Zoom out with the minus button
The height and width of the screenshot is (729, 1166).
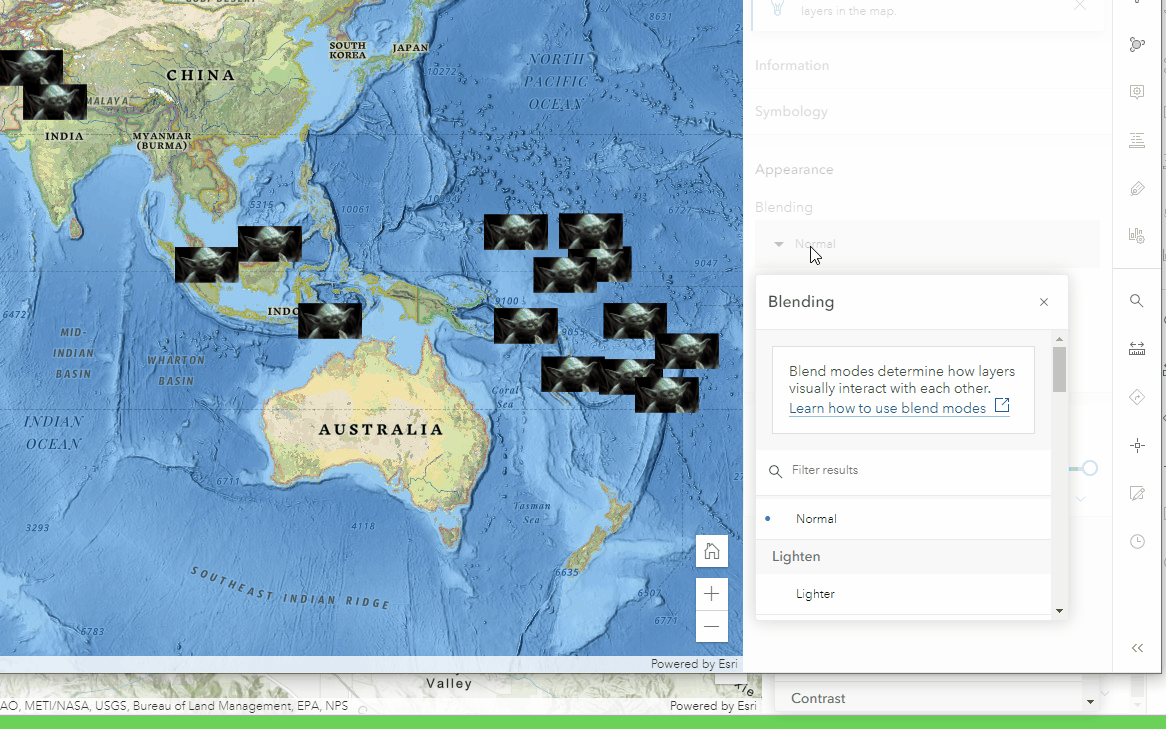coord(712,626)
